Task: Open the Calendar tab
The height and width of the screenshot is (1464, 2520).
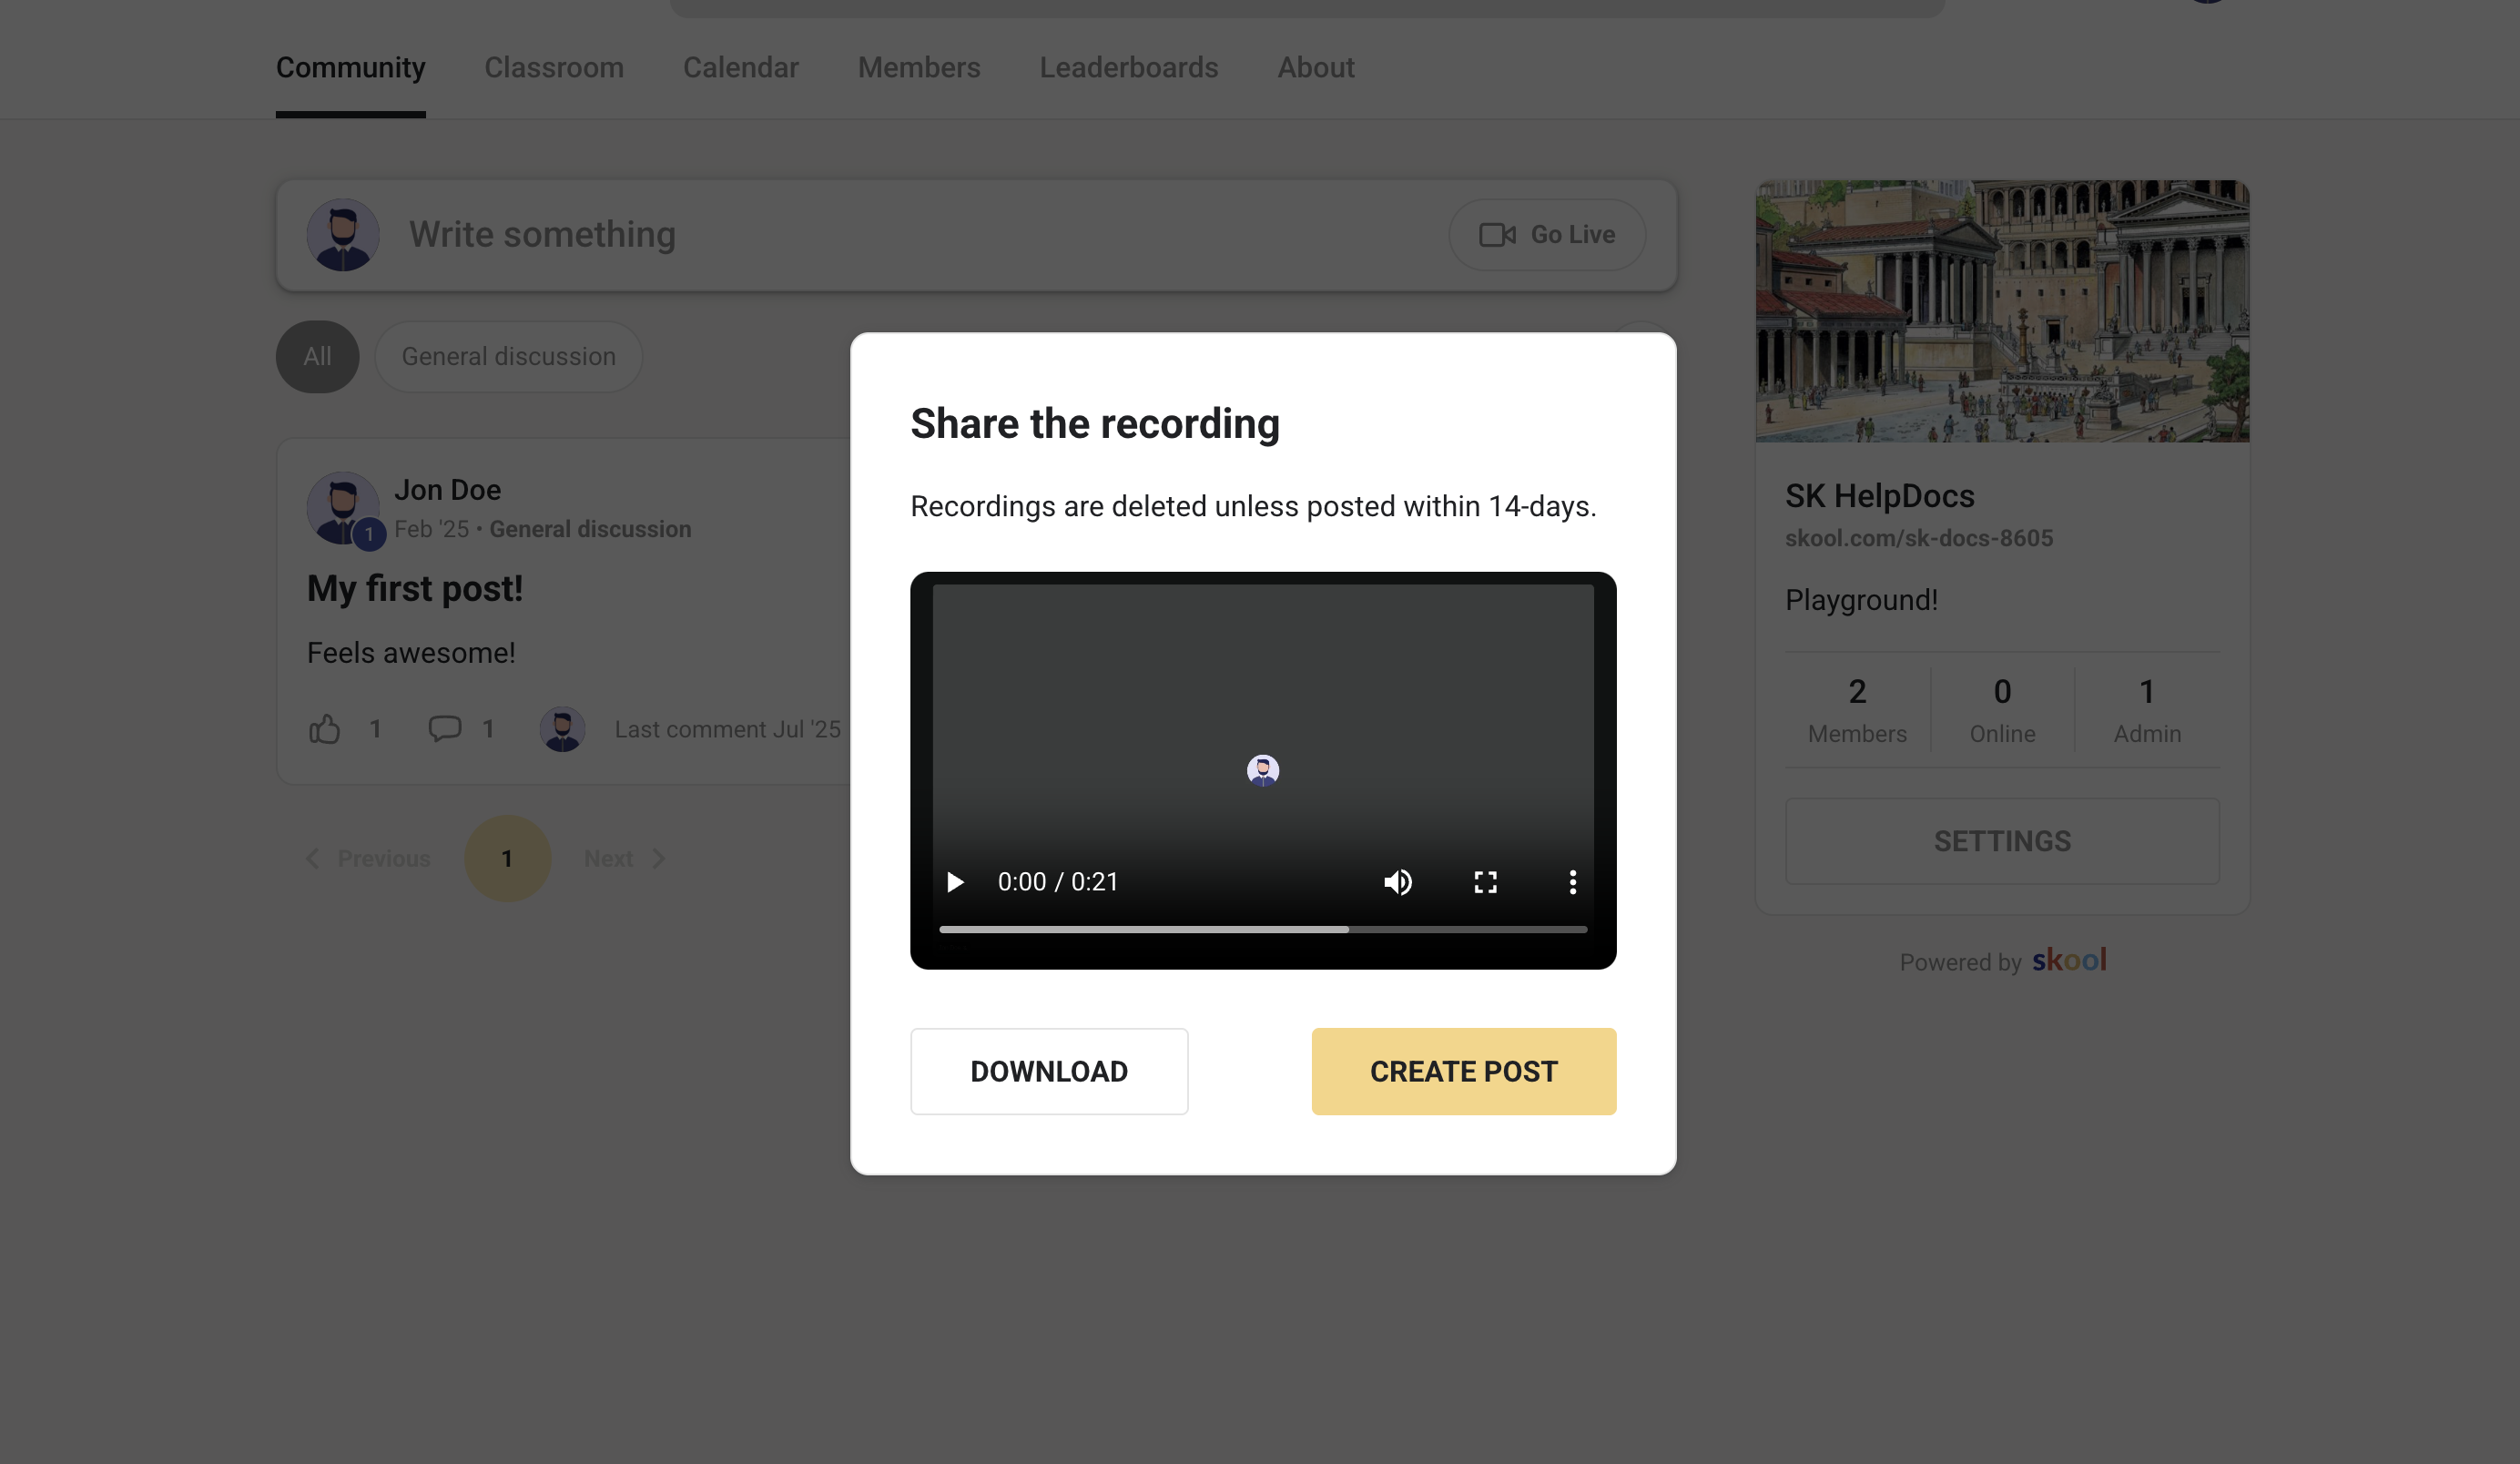Action: pos(740,68)
